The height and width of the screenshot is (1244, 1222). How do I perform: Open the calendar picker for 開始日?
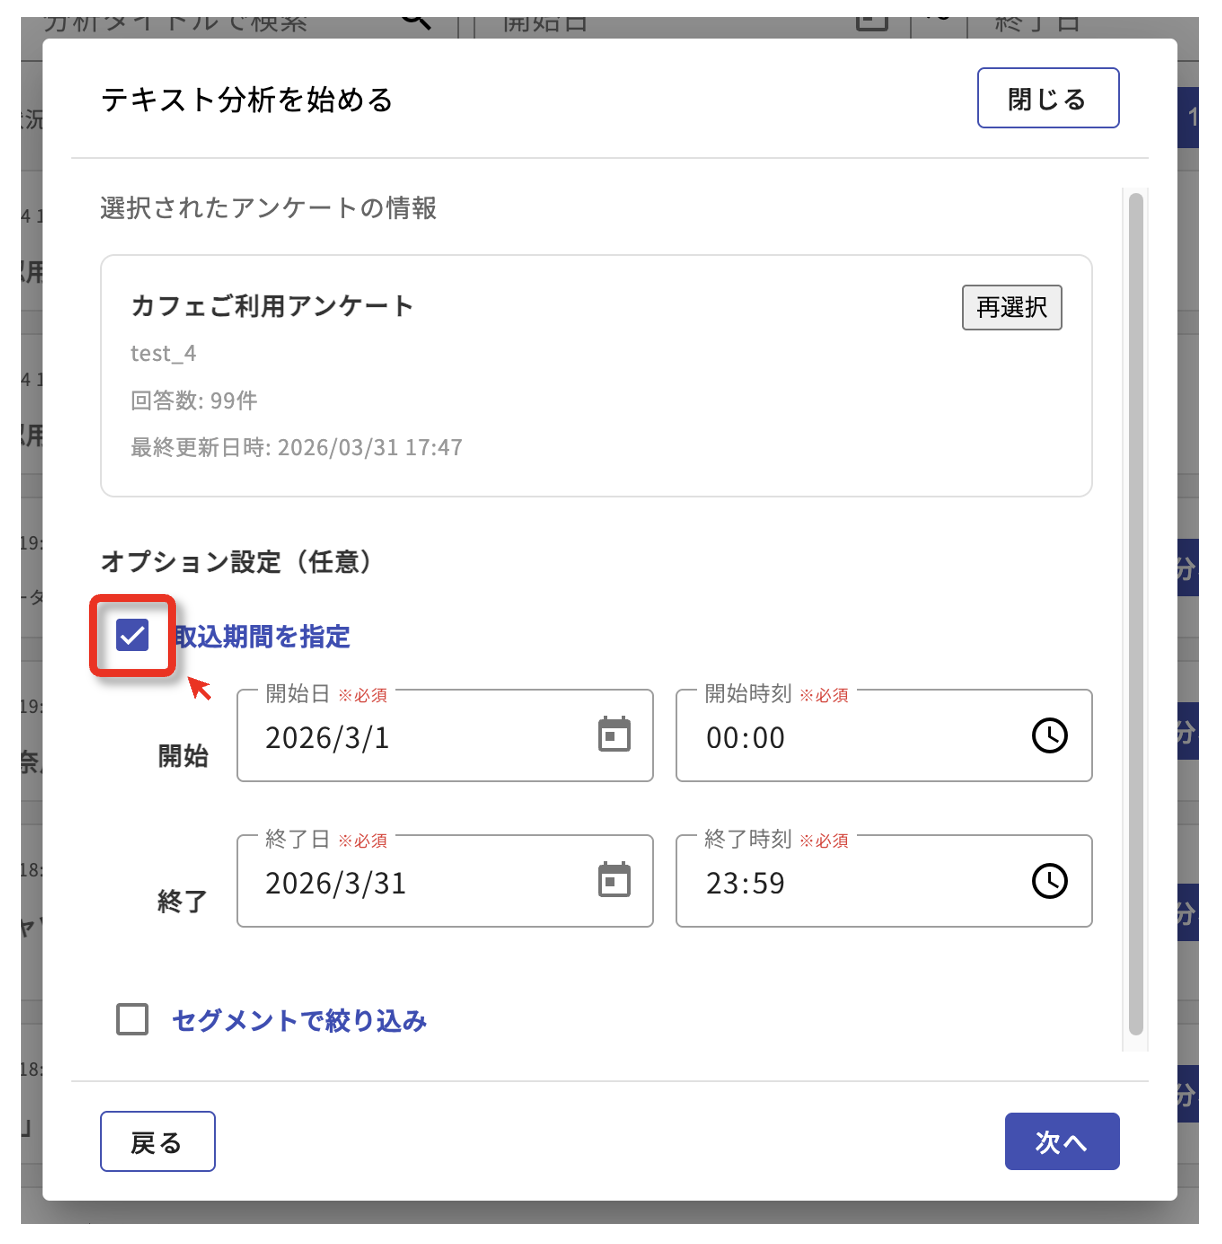pos(614,735)
